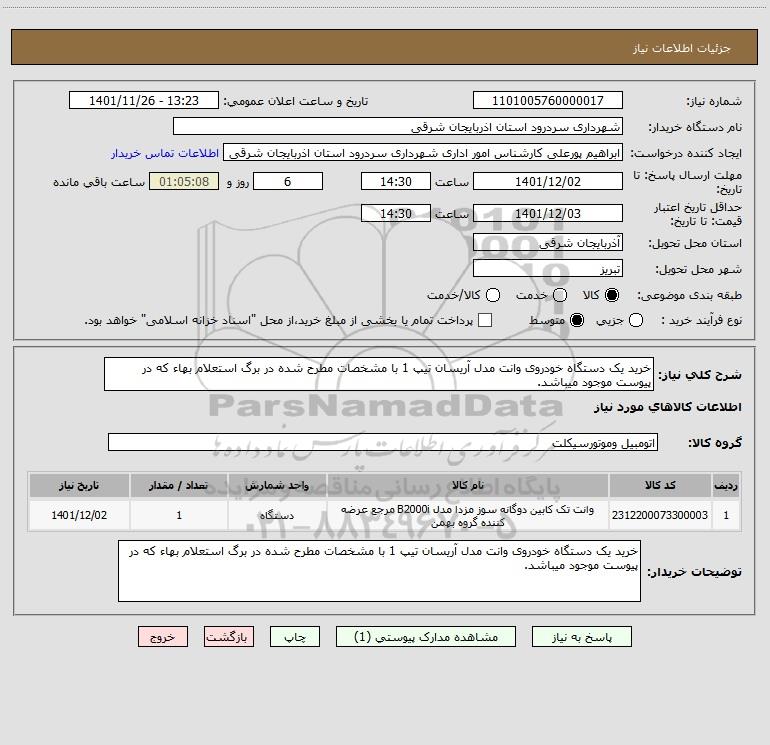Click the response deadline date 1401/12/02 field

(x=548, y=181)
